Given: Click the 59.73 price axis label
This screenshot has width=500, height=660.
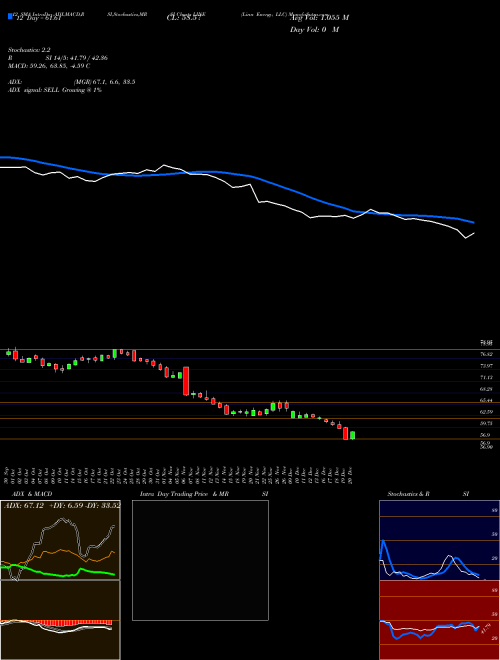Looking at the screenshot, I should (486, 424).
